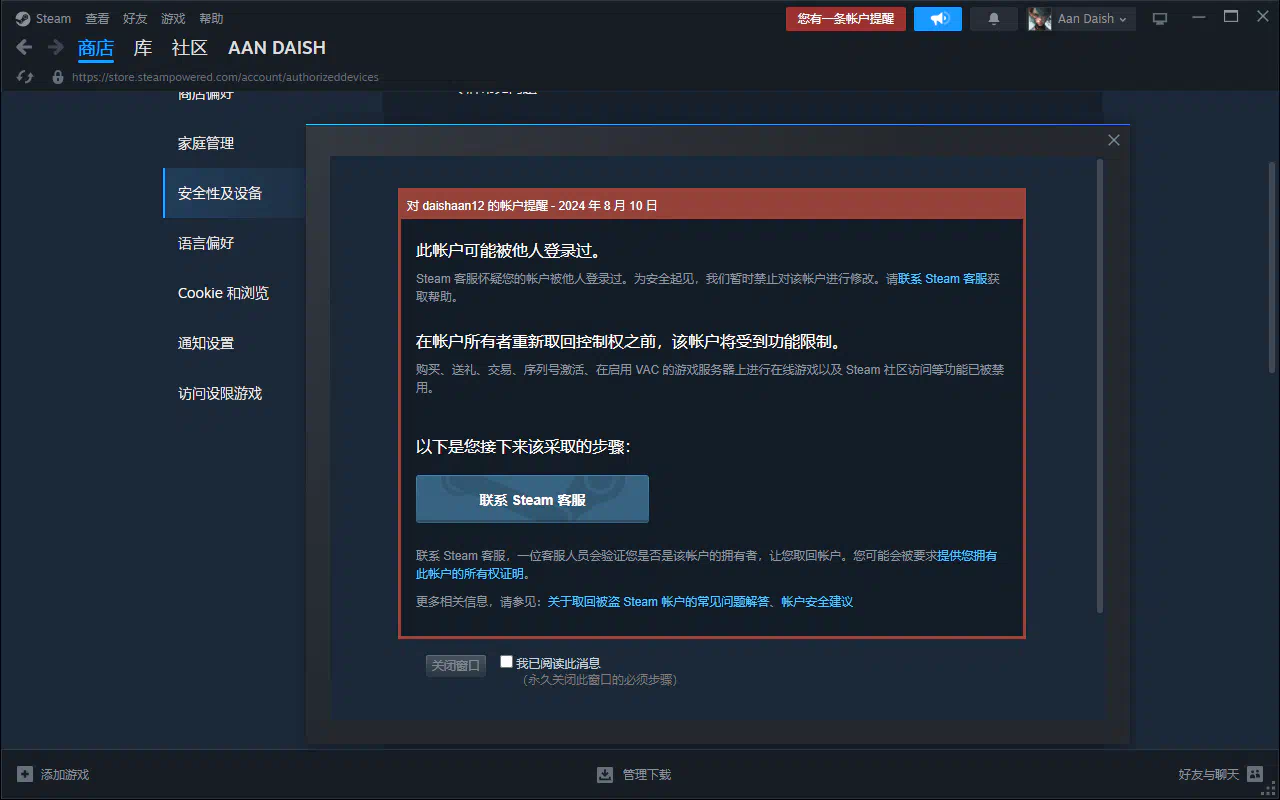The image size is (1280, 800).
Task: Click the 联系 Steam 客服 big button
Action: point(532,499)
